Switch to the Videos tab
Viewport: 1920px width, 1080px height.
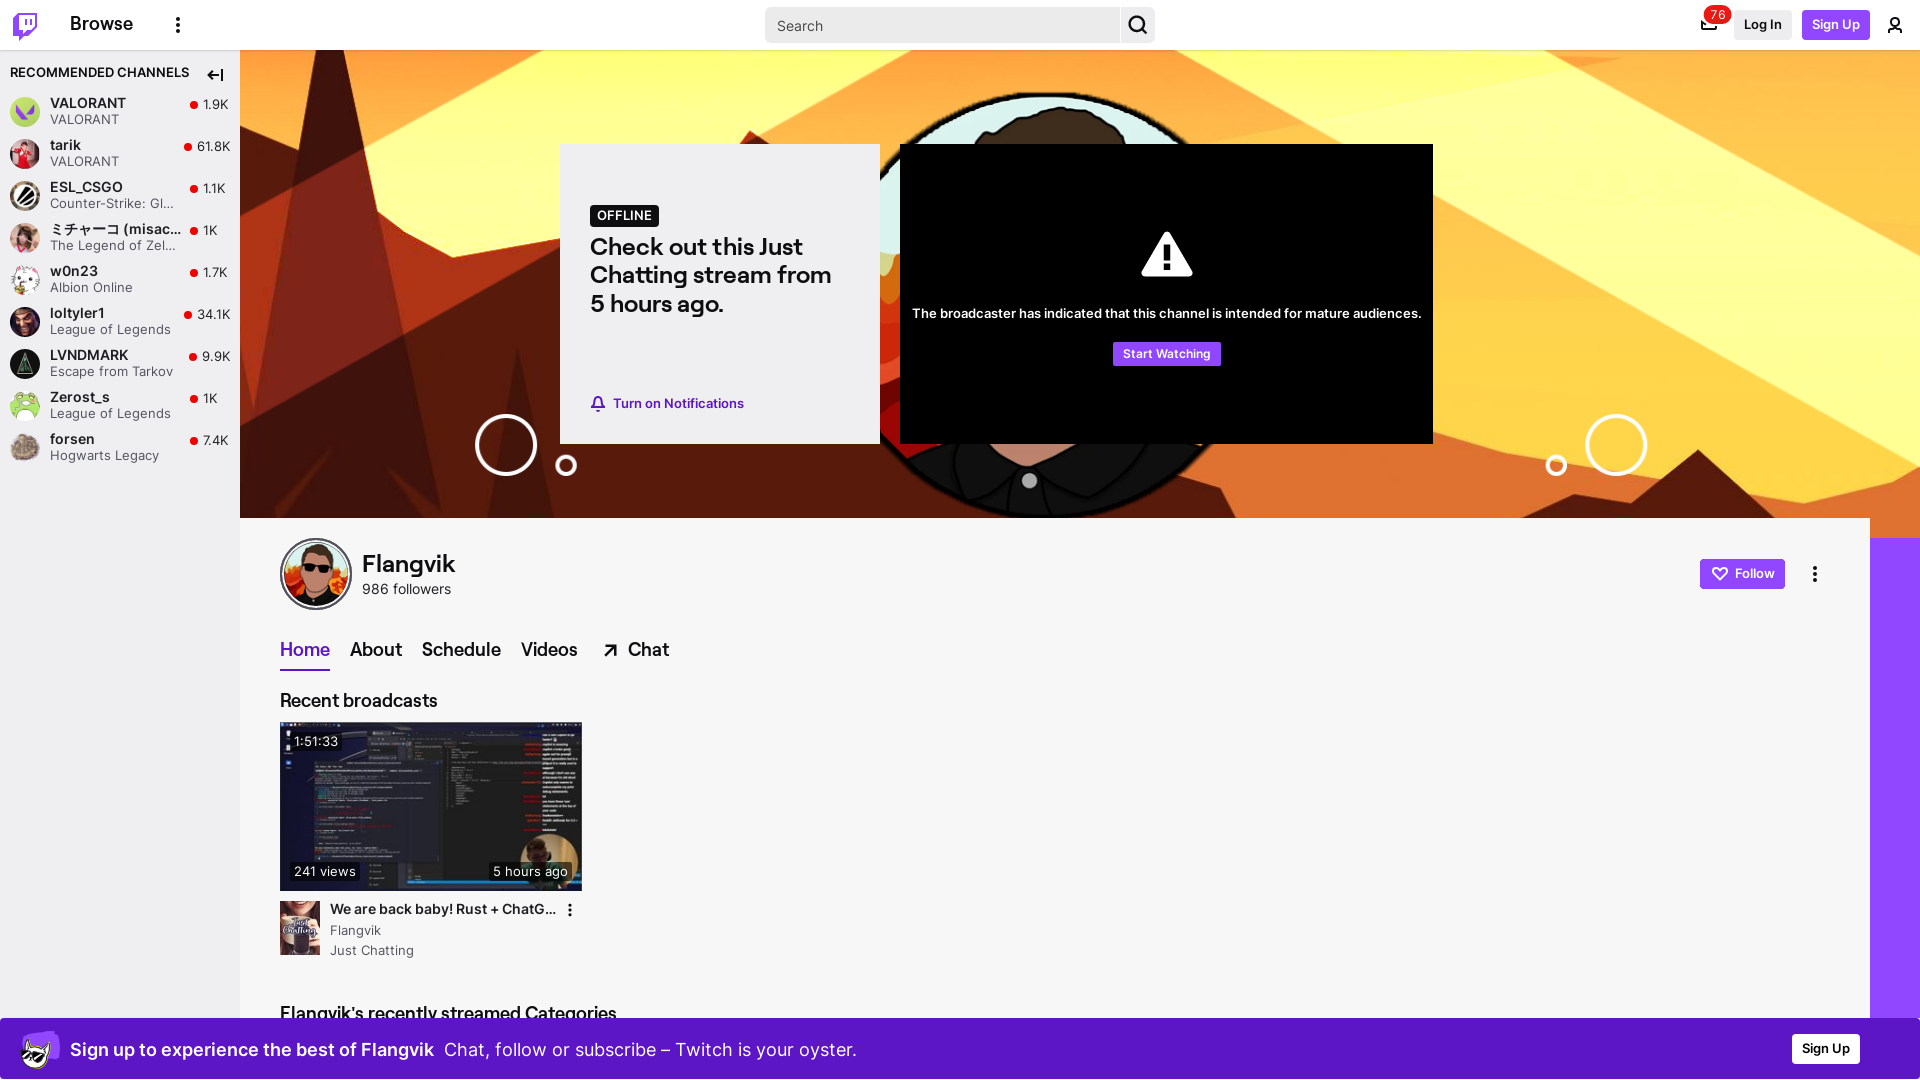549,650
